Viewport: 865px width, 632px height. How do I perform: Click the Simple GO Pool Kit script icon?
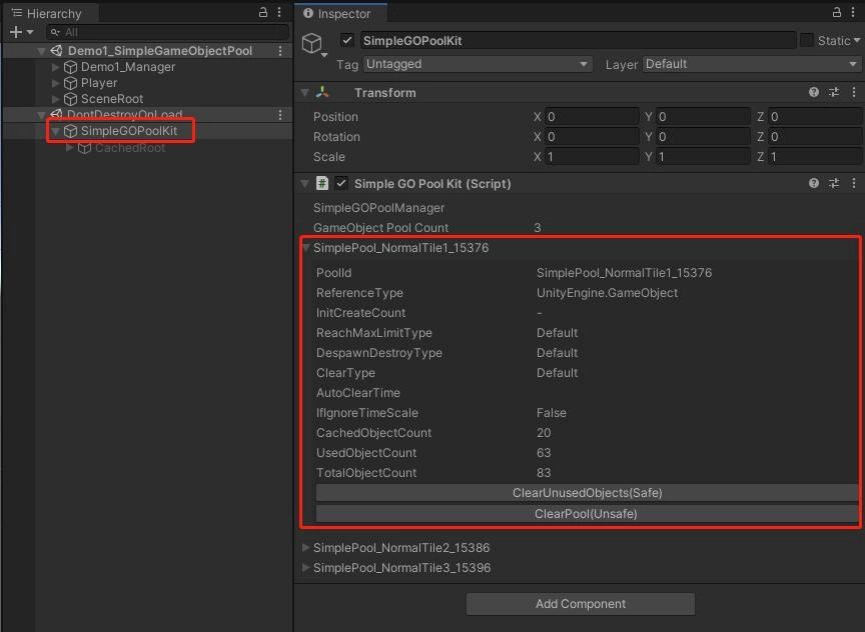[322, 183]
